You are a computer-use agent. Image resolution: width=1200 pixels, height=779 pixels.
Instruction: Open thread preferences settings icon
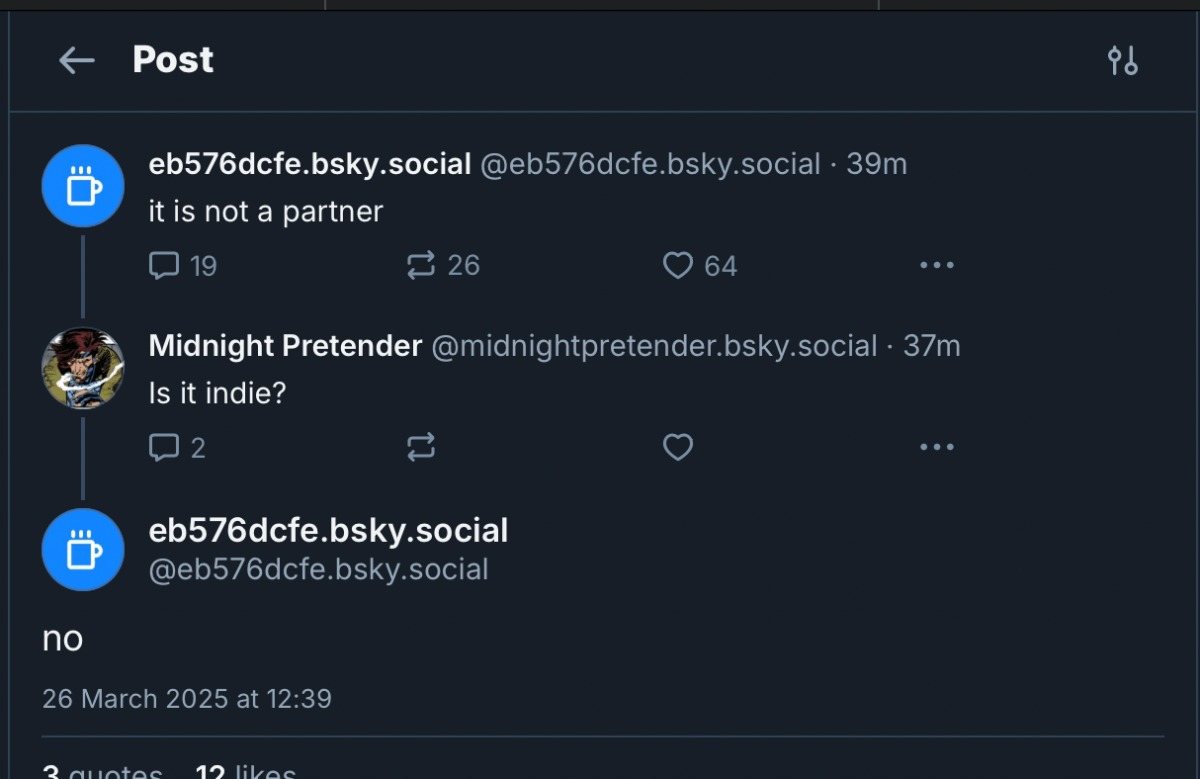[1122, 61]
